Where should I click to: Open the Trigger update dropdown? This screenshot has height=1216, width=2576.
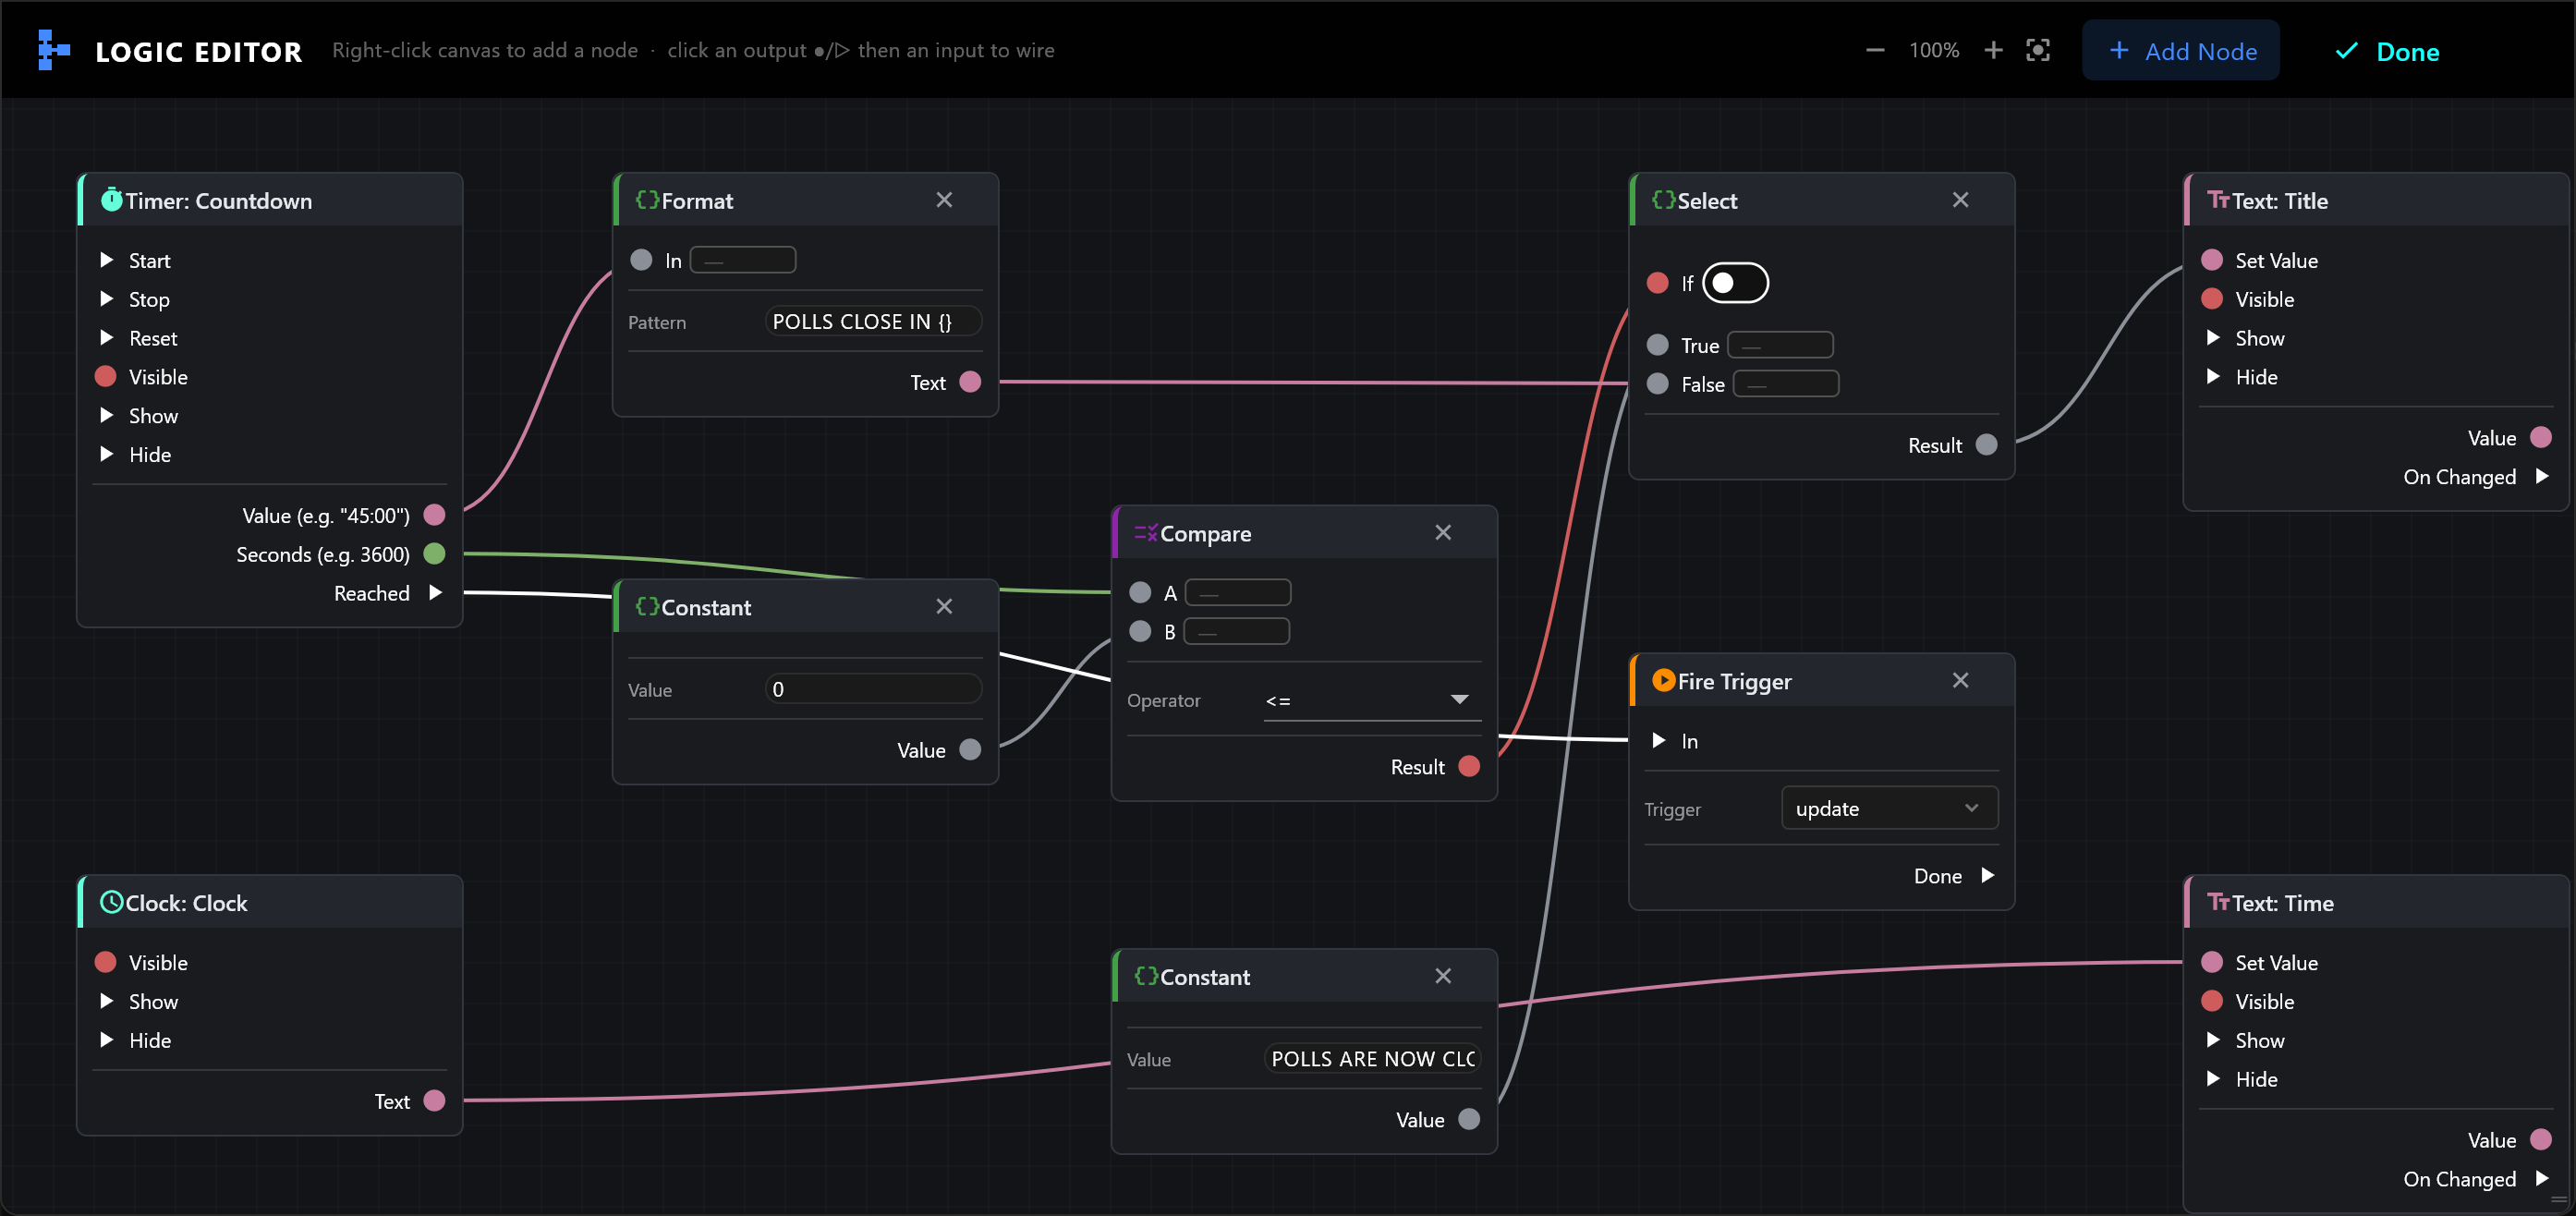point(1889,808)
